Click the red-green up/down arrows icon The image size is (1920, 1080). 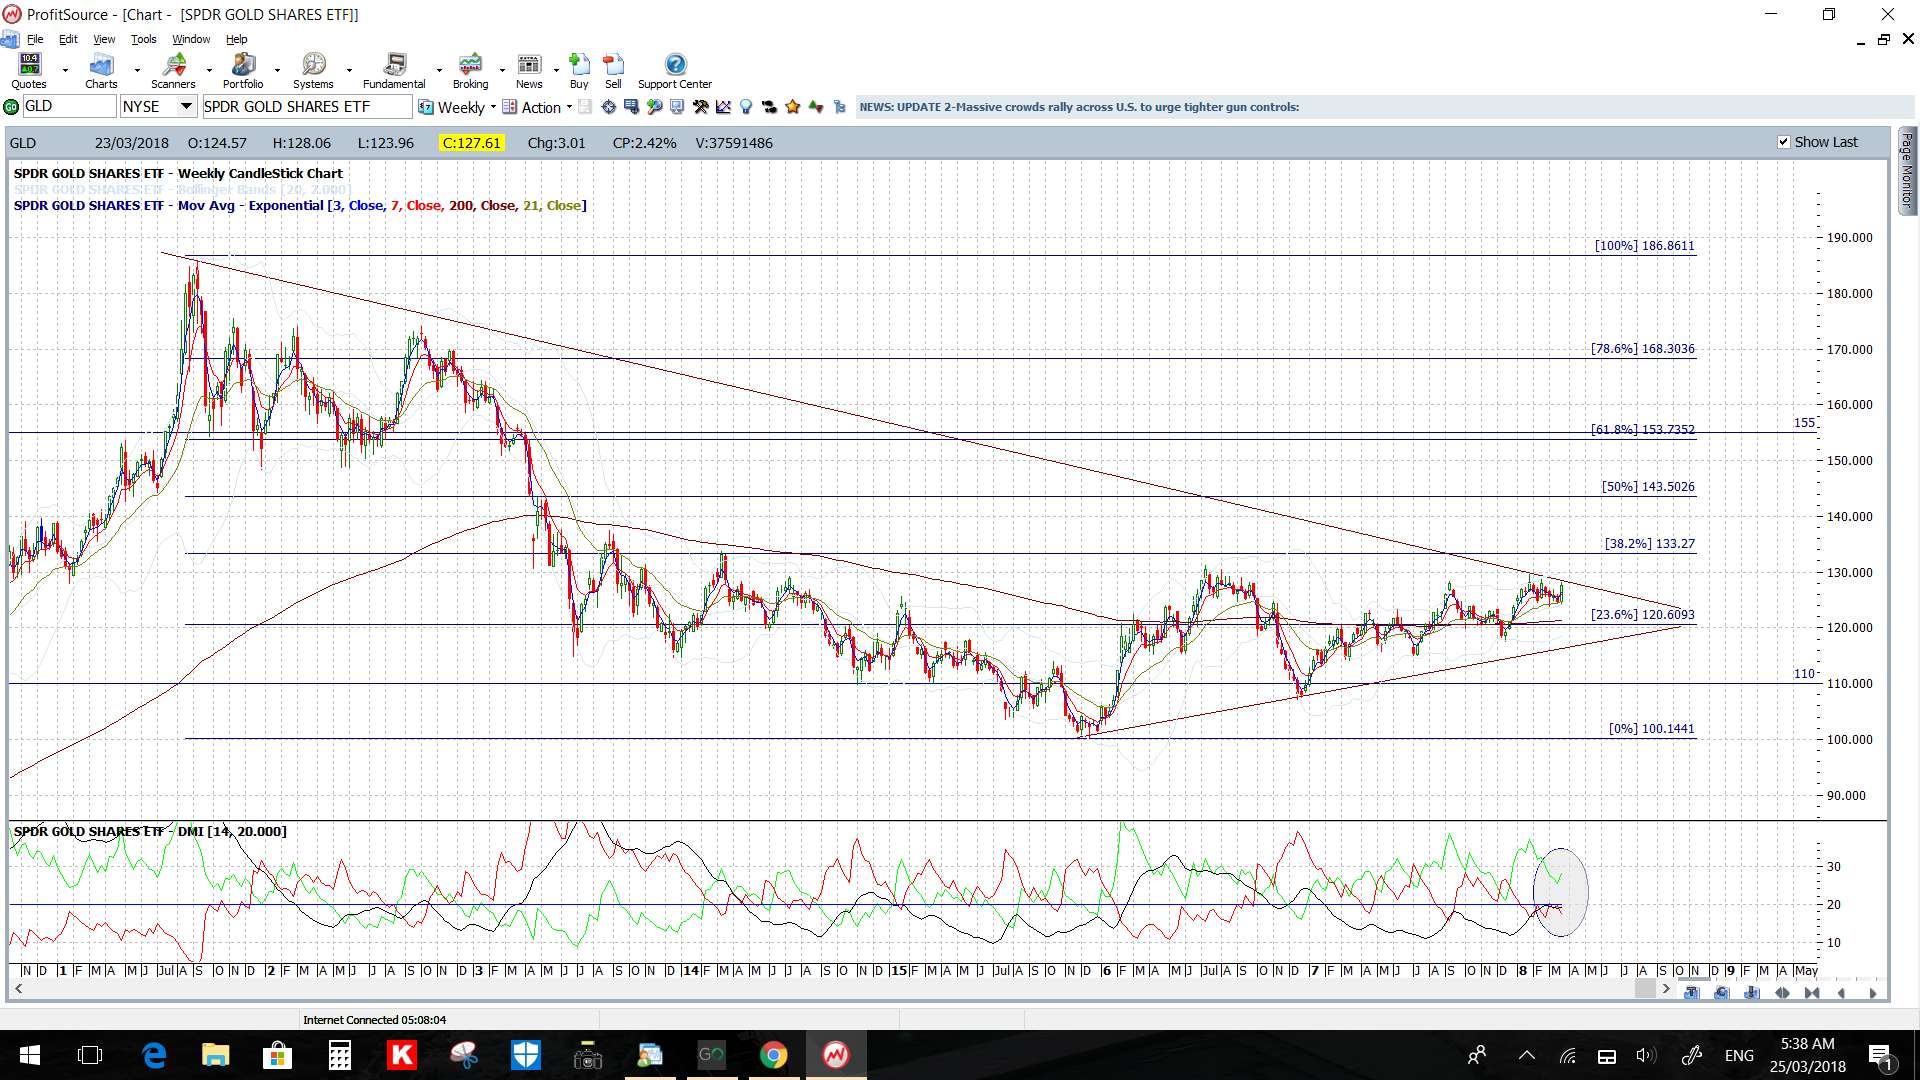click(816, 107)
